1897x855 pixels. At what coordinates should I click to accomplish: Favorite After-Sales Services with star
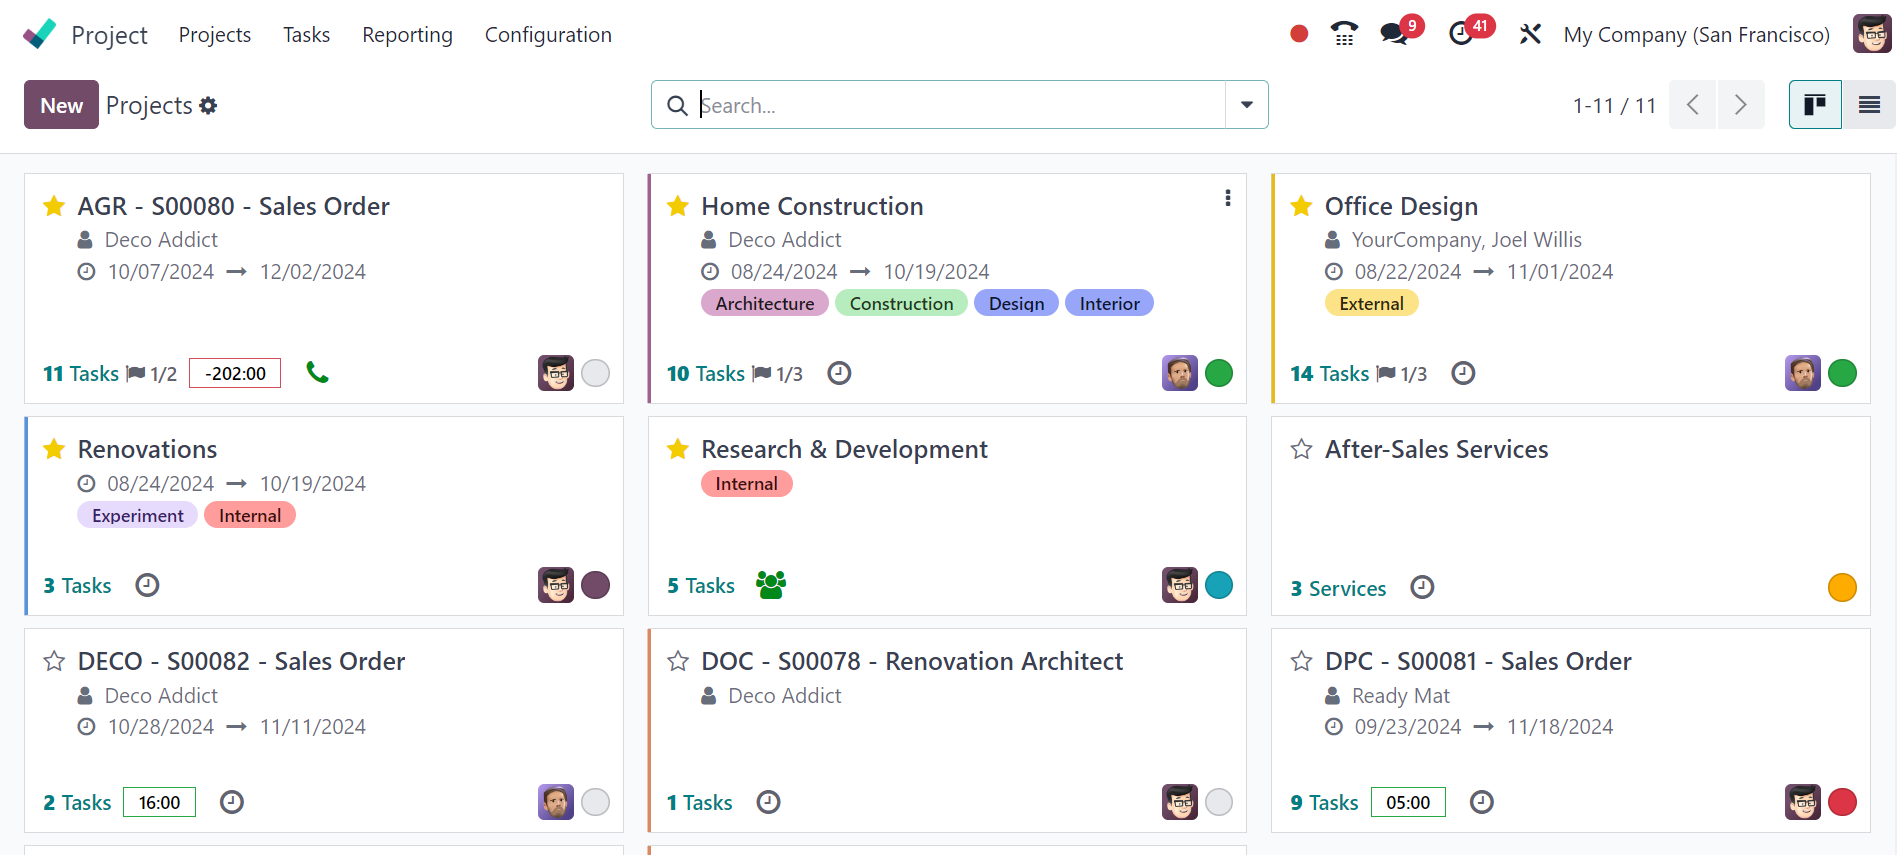tap(1301, 449)
